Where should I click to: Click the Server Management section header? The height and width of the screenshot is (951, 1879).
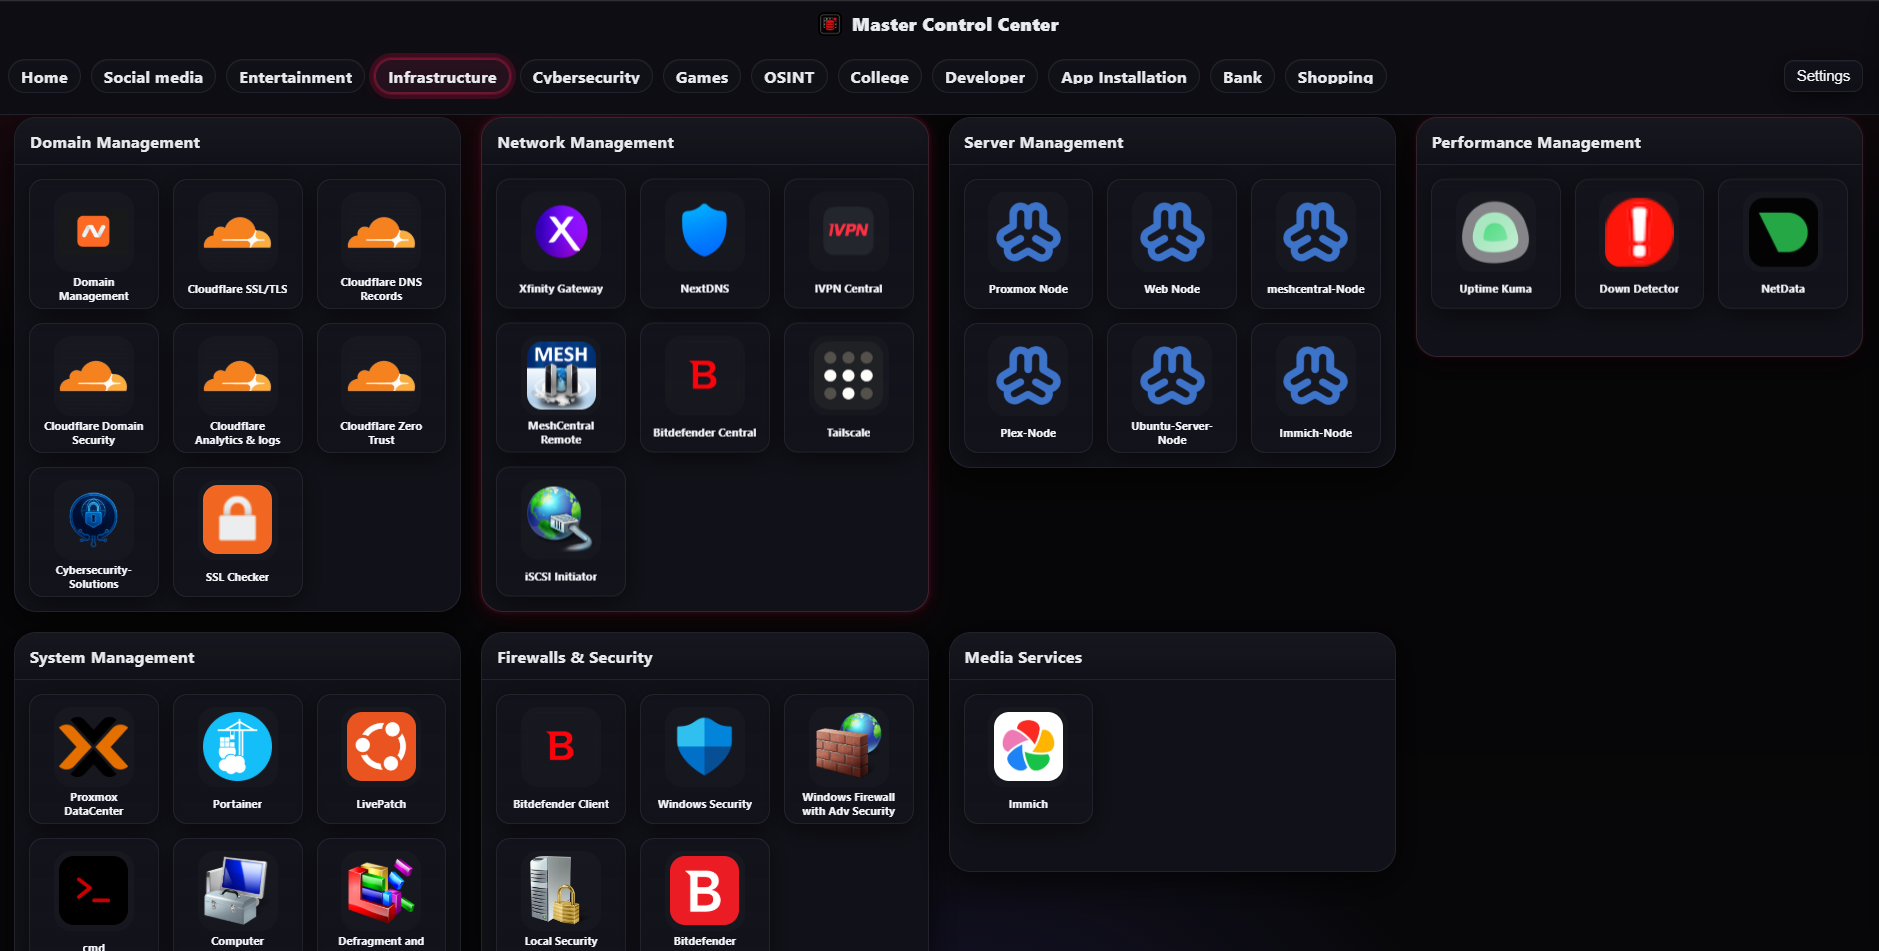click(x=1043, y=142)
